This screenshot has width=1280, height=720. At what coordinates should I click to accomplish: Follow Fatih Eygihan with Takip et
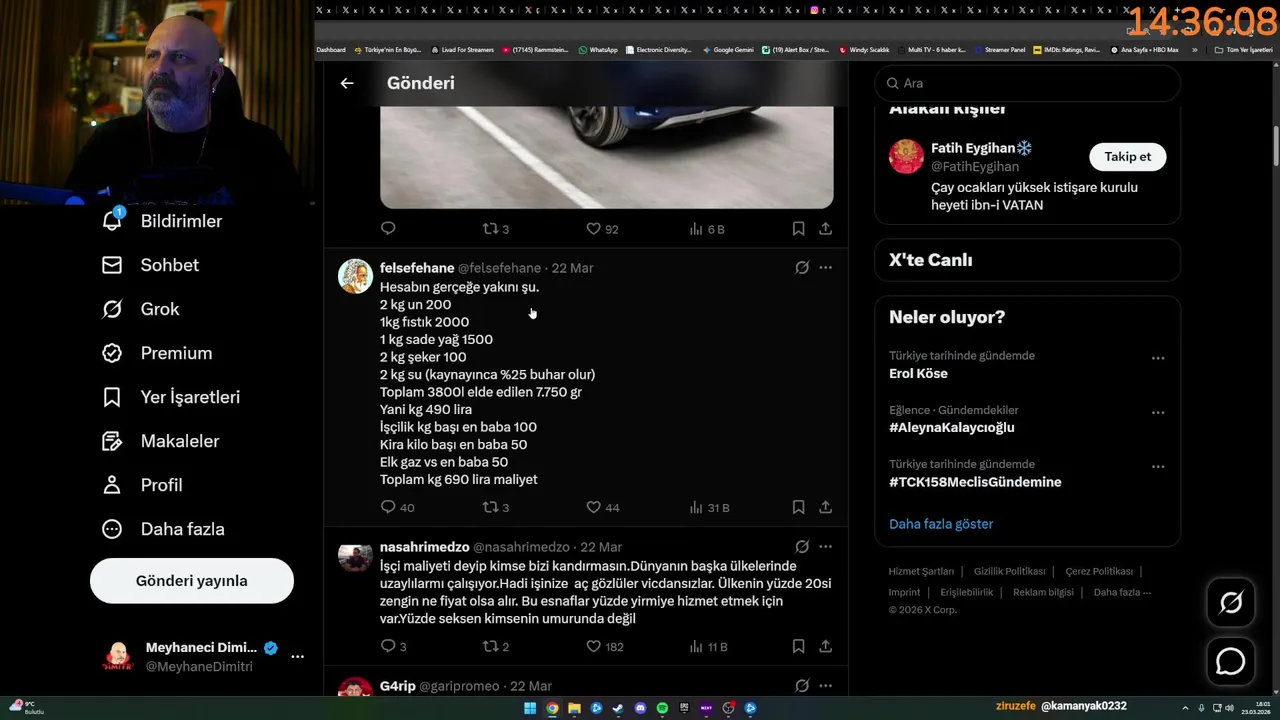(1127, 157)
